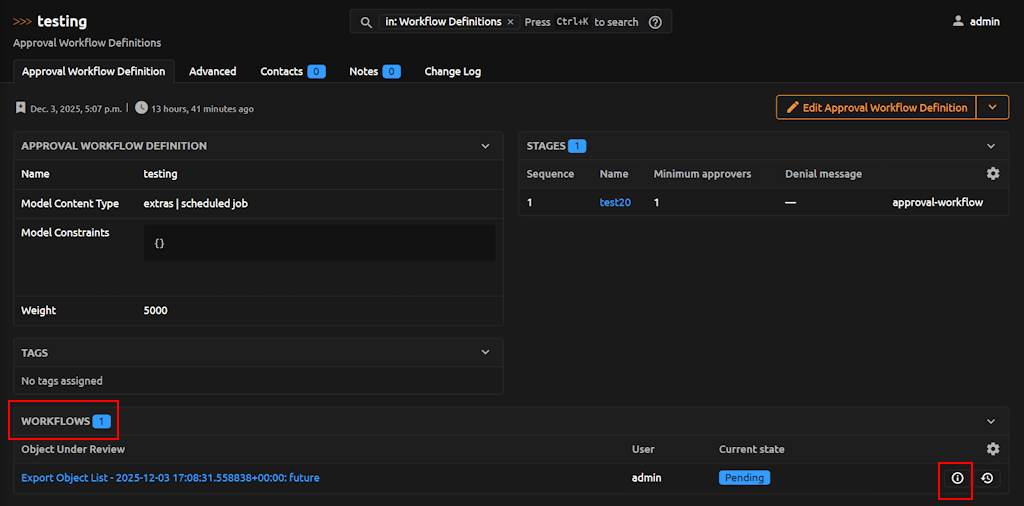Click the search magnifier icon
Image resolution: width=1024 pixels, height=506 pixels.
(366, 22)
